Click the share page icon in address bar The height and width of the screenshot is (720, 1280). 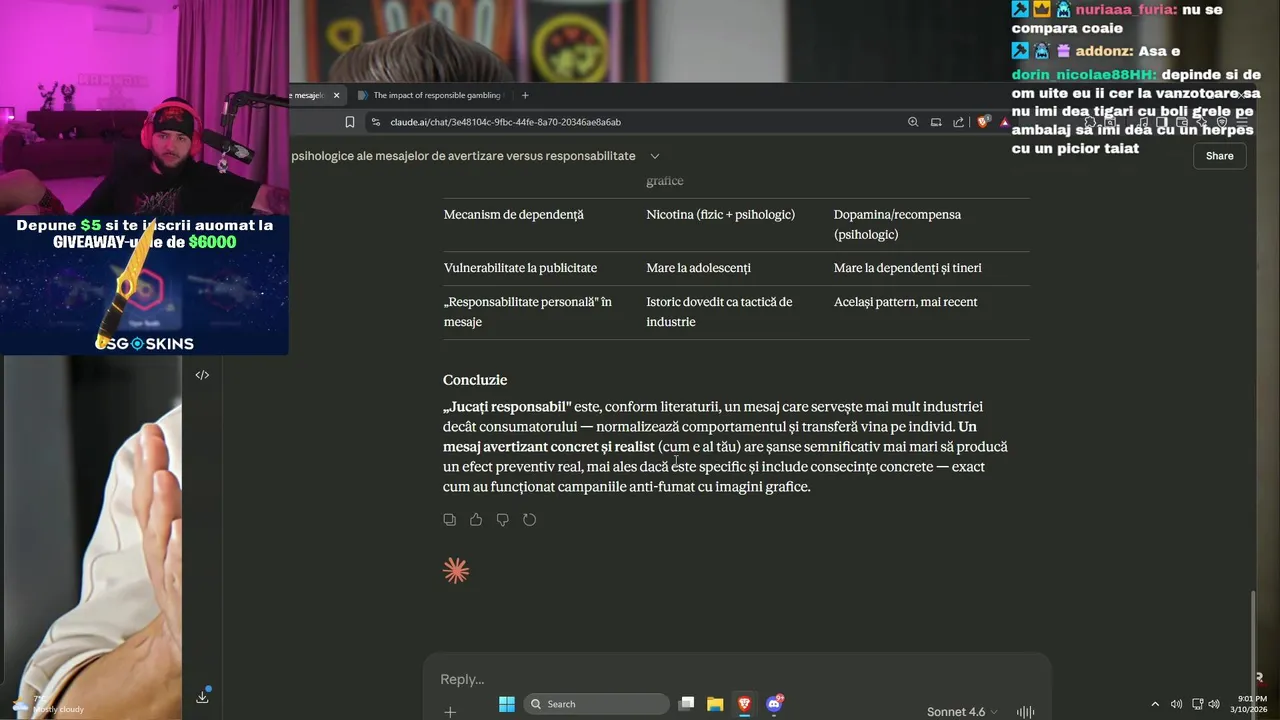click(958, 122)
